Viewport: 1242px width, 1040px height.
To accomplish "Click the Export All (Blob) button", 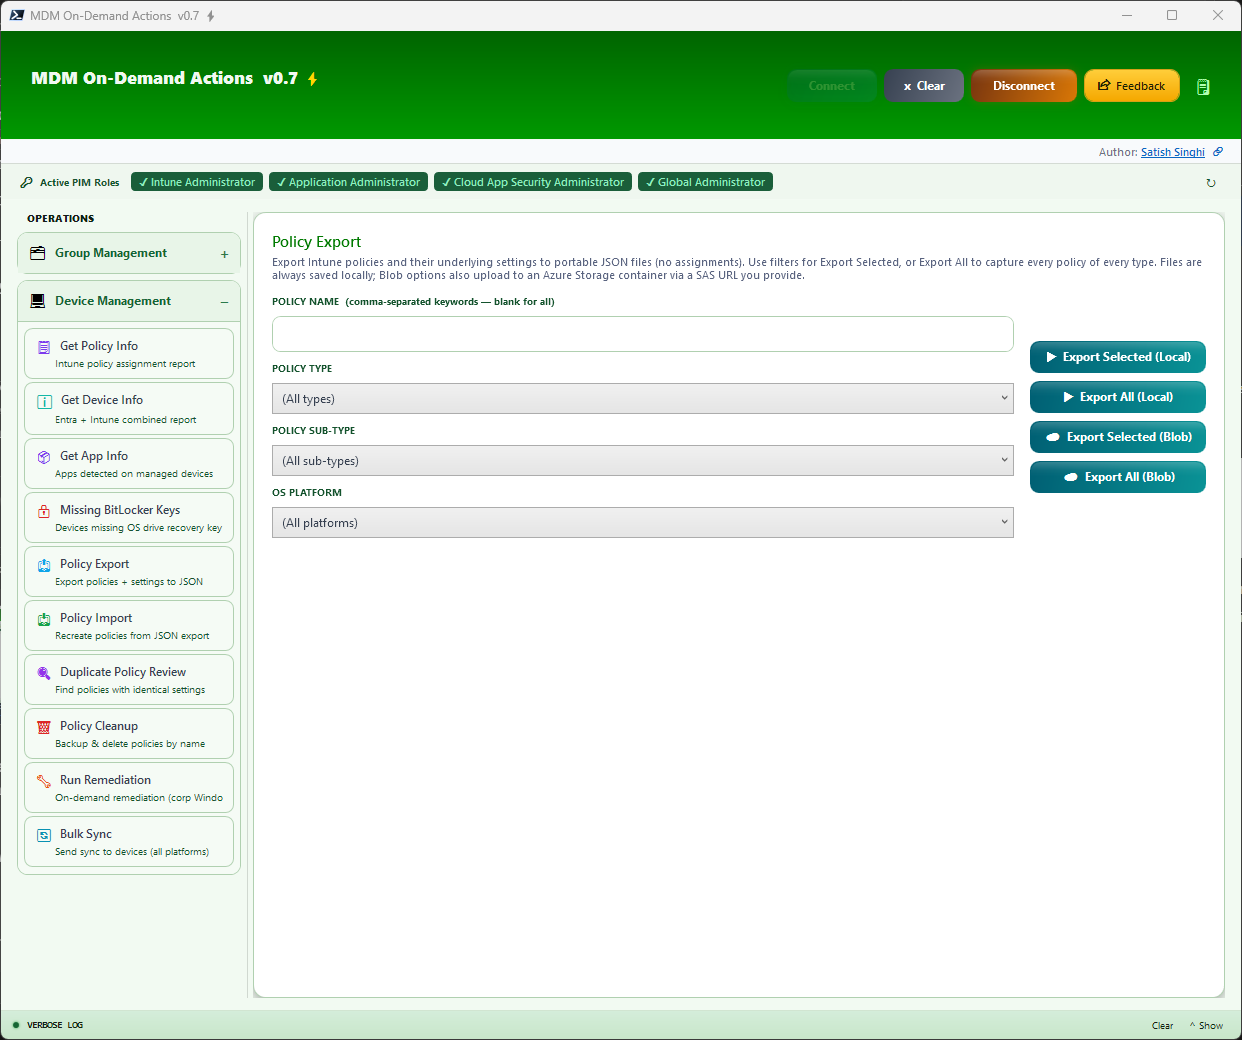I will click(x=1118, y=477).
